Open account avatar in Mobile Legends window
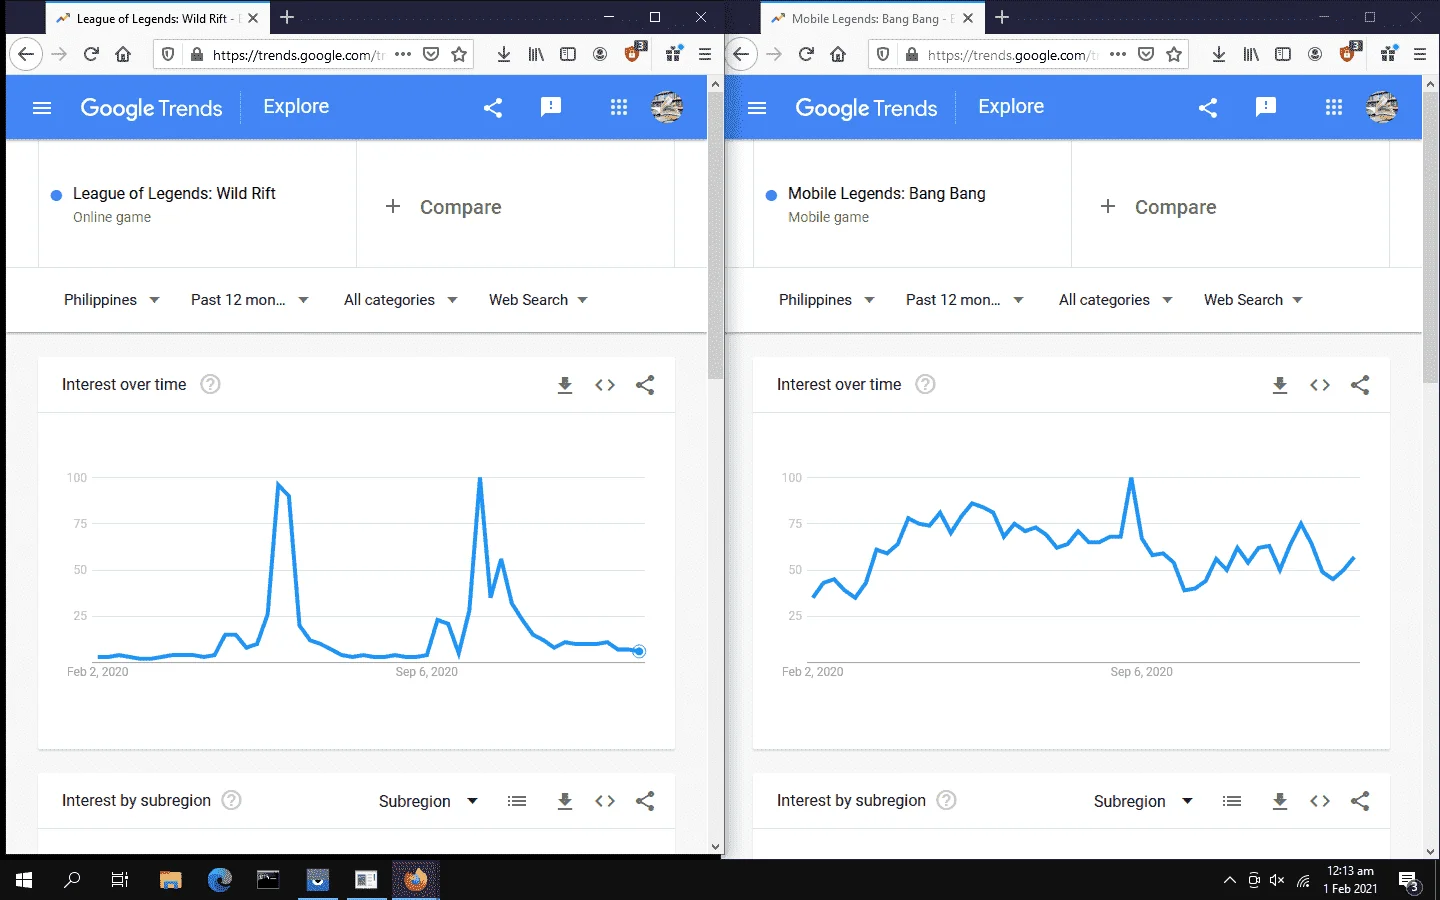 (1382, 107)
